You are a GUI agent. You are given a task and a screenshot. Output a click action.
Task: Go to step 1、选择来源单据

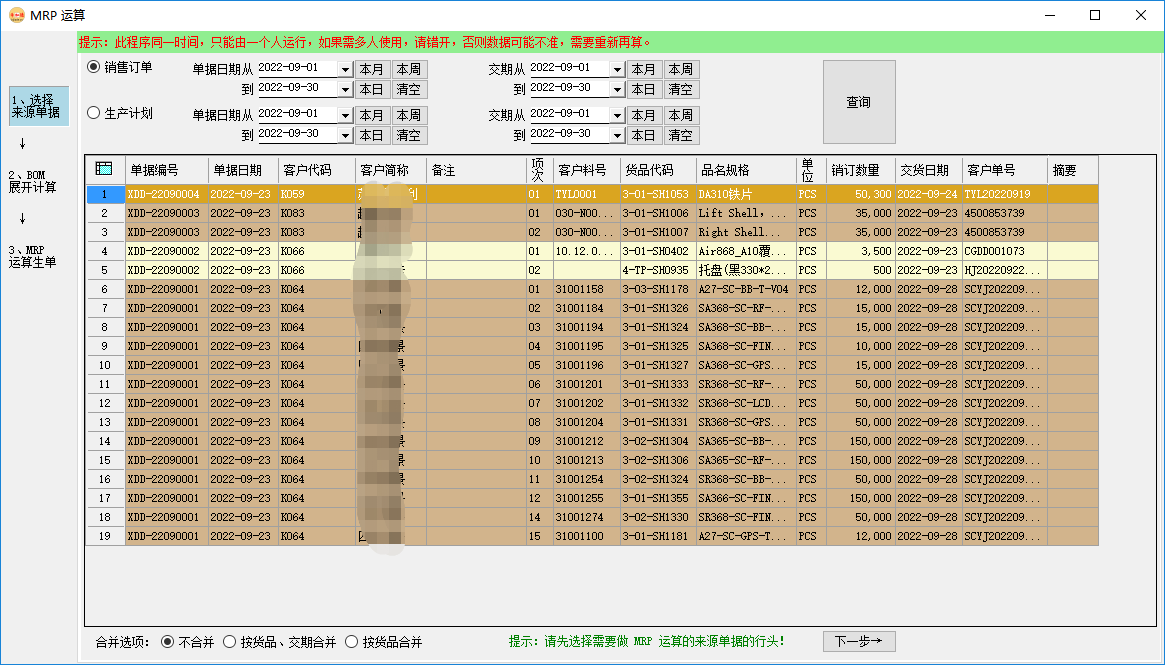[x=39, y=106]
